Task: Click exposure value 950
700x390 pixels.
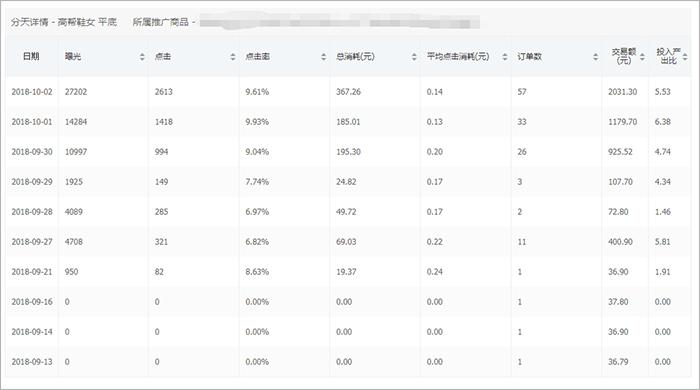Action: coord(71,272)
